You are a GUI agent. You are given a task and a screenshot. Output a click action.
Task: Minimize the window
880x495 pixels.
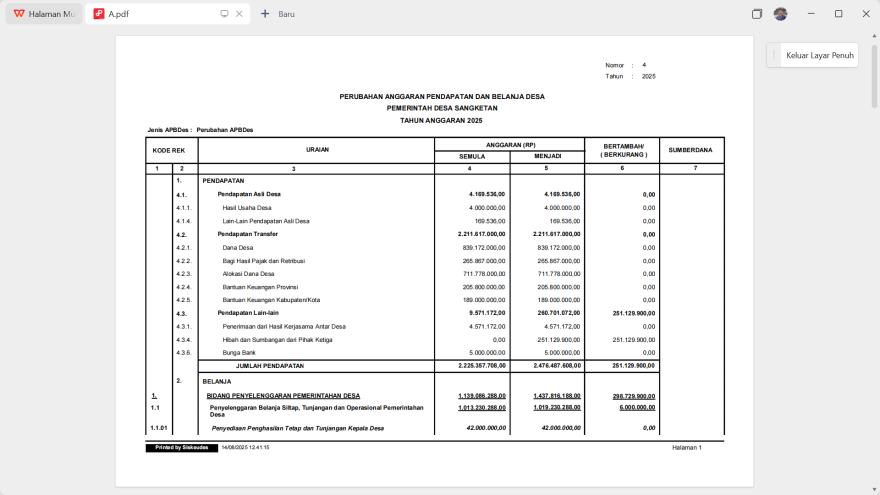pos(811,14)
